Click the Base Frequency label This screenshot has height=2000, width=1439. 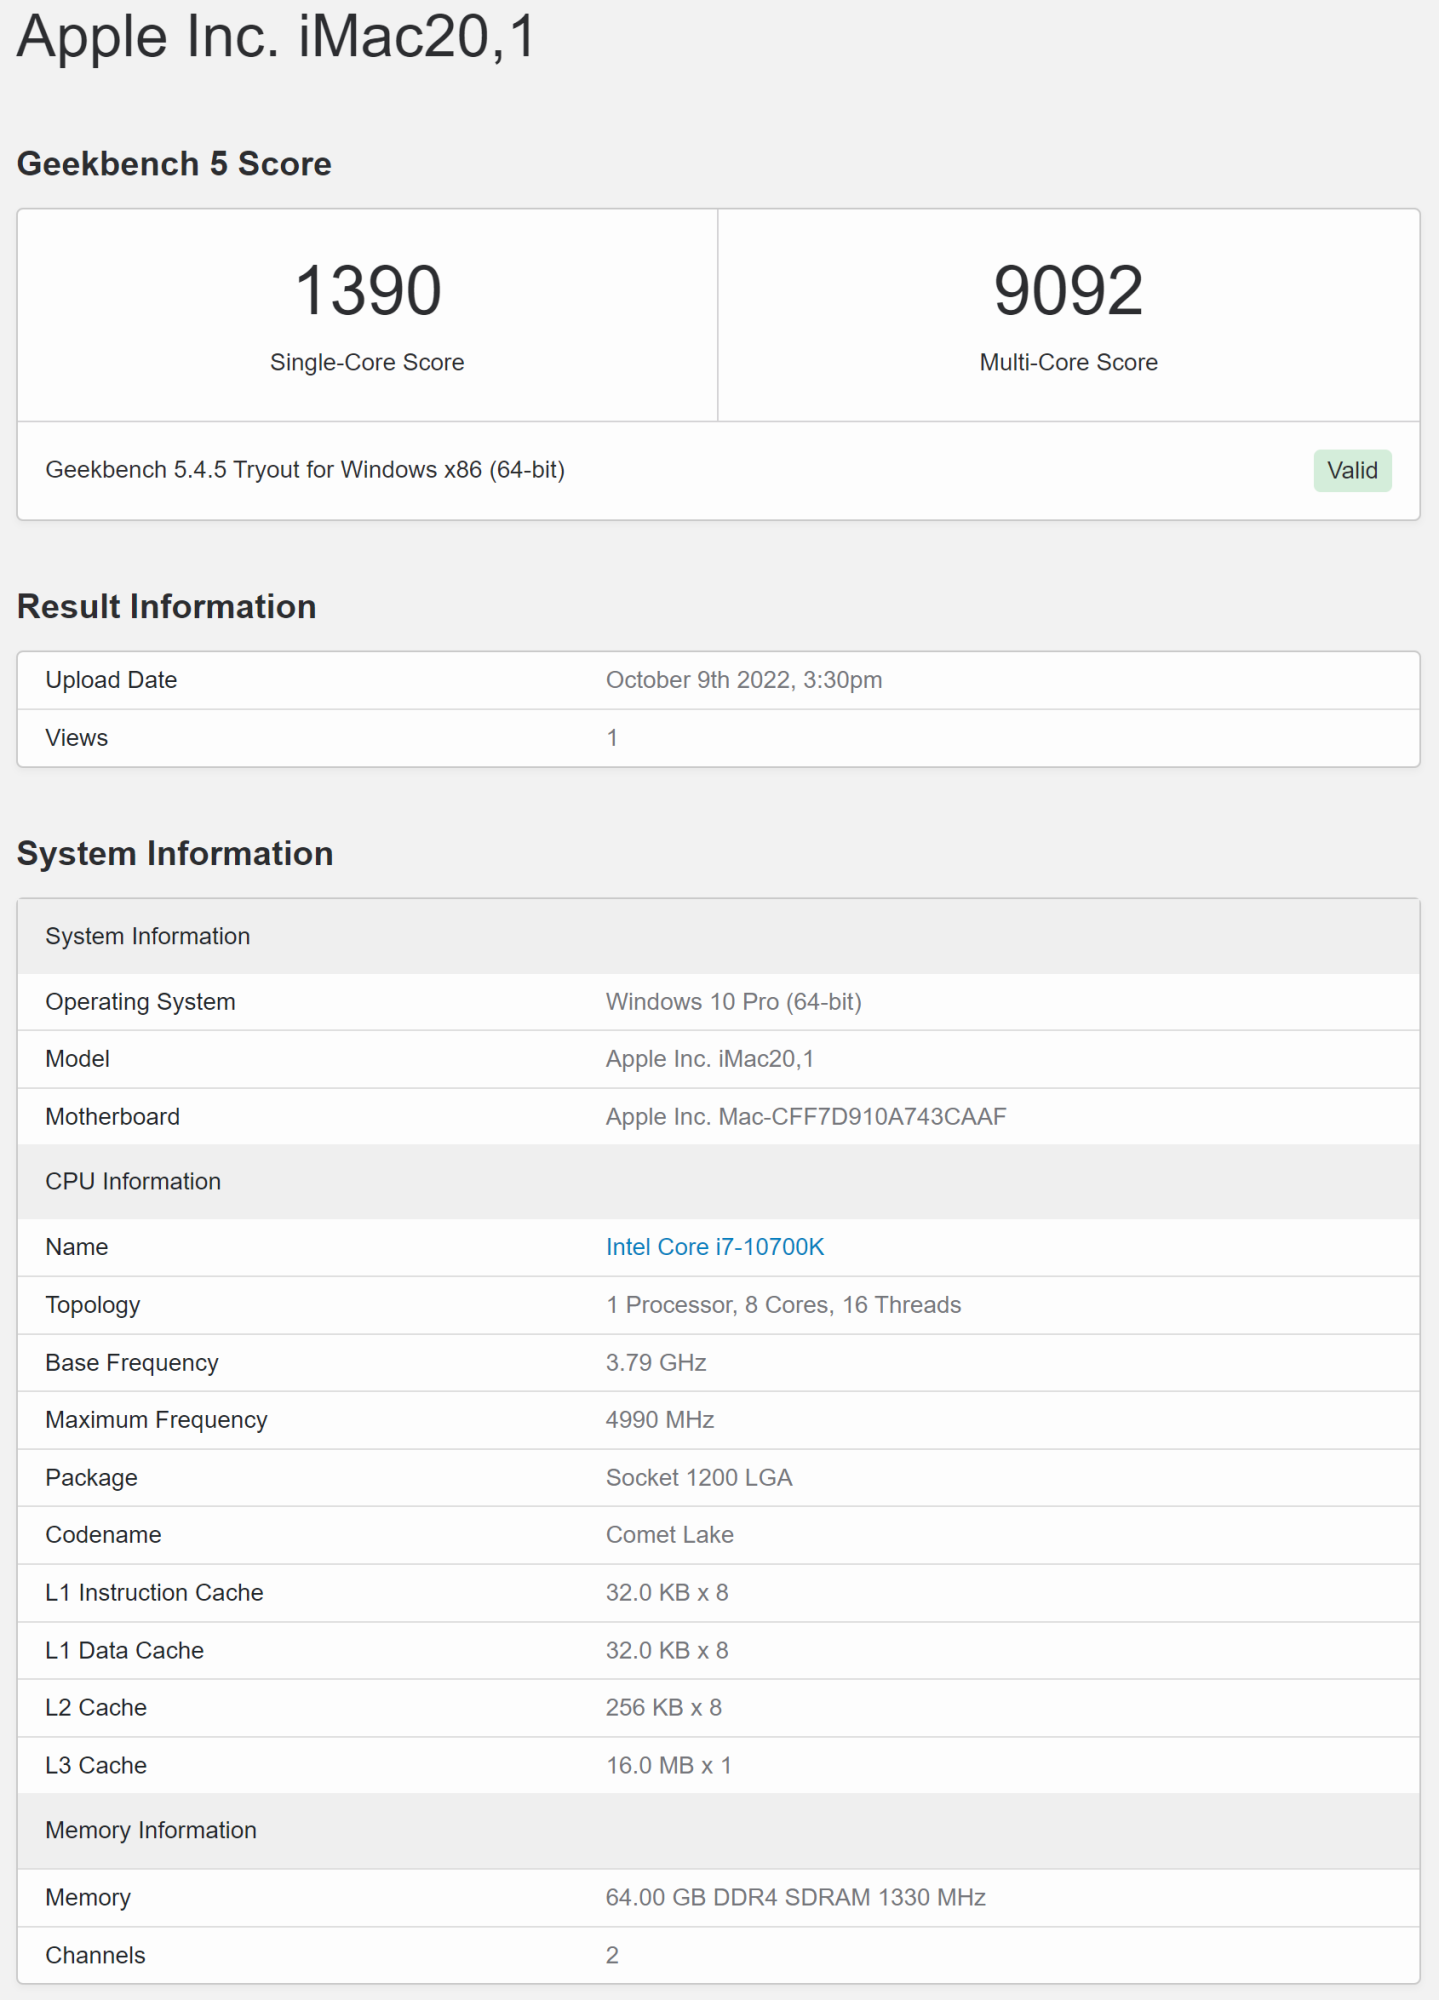(131, 1363)
